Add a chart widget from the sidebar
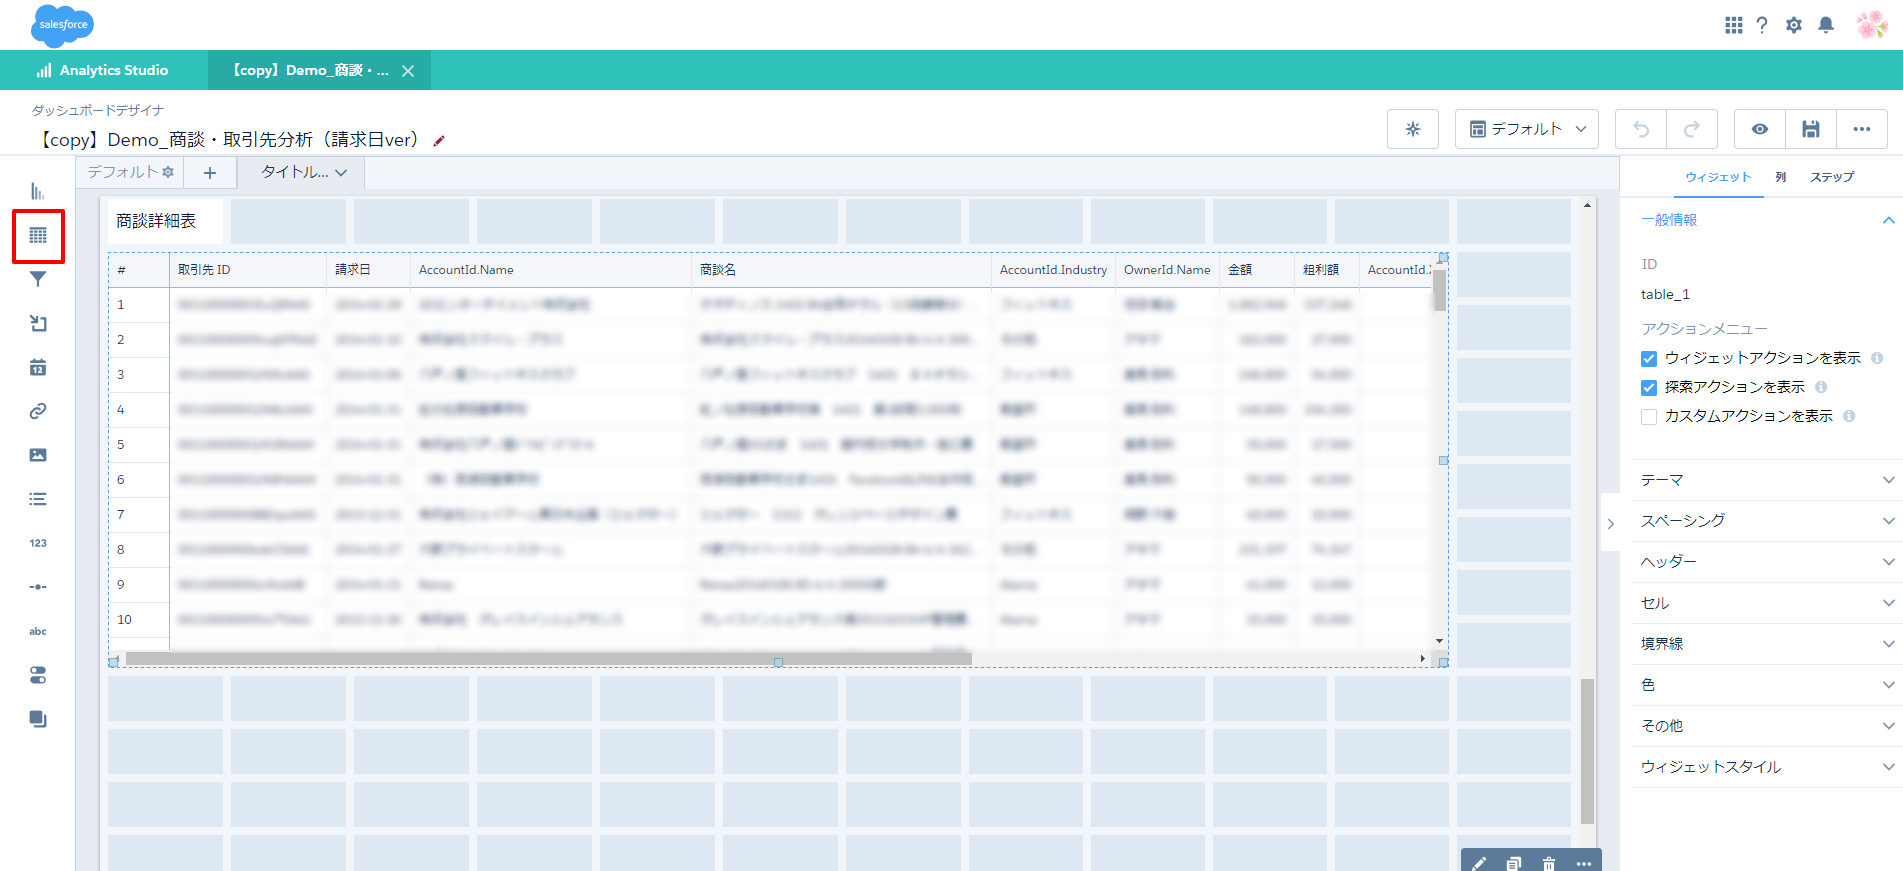Screen dimensions: 1903x871 (38, 191)
